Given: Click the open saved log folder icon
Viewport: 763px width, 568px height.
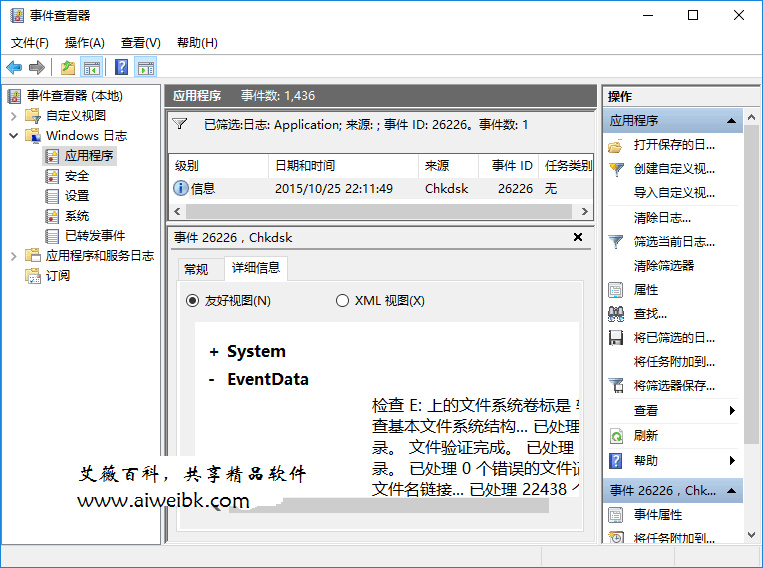Looking at the screenshot, I should point(616,145).
